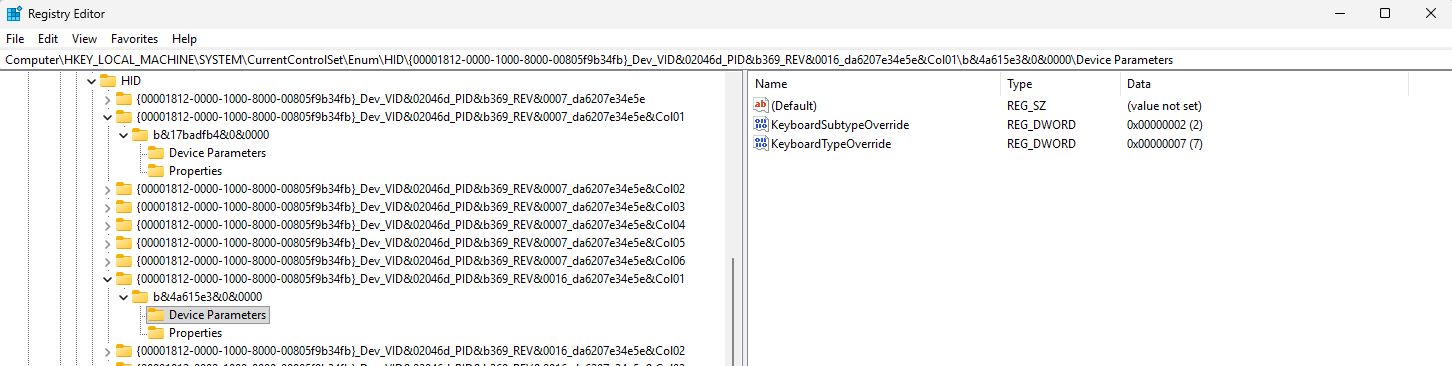The width and height of the screenshot is (1452, 366).
Task: Click the 0x00000002 (2) data cell
Action: [x=1164, y=124]
